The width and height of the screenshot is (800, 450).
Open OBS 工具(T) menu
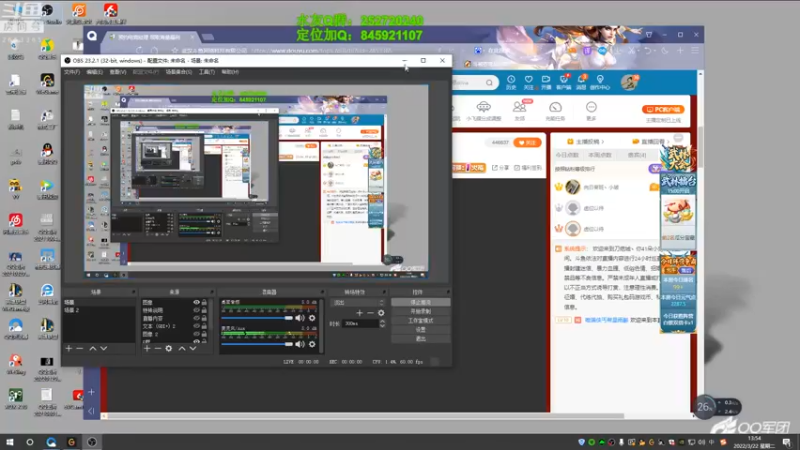[x=207, y=72]
